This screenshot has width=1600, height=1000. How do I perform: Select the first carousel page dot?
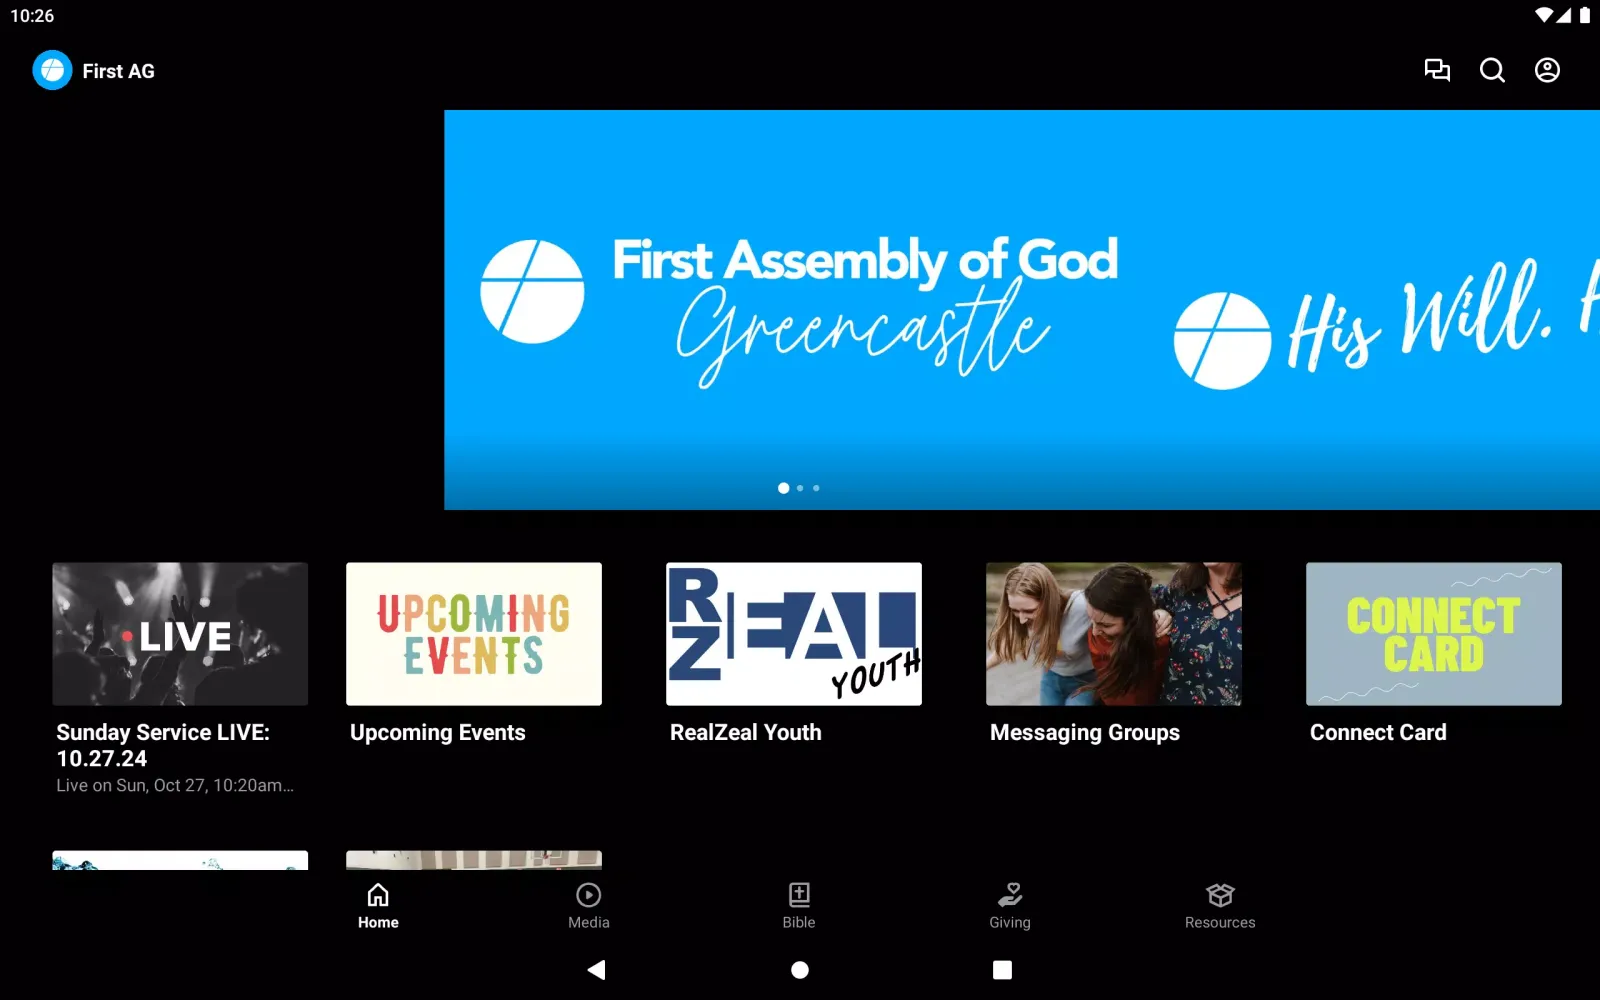783,488
